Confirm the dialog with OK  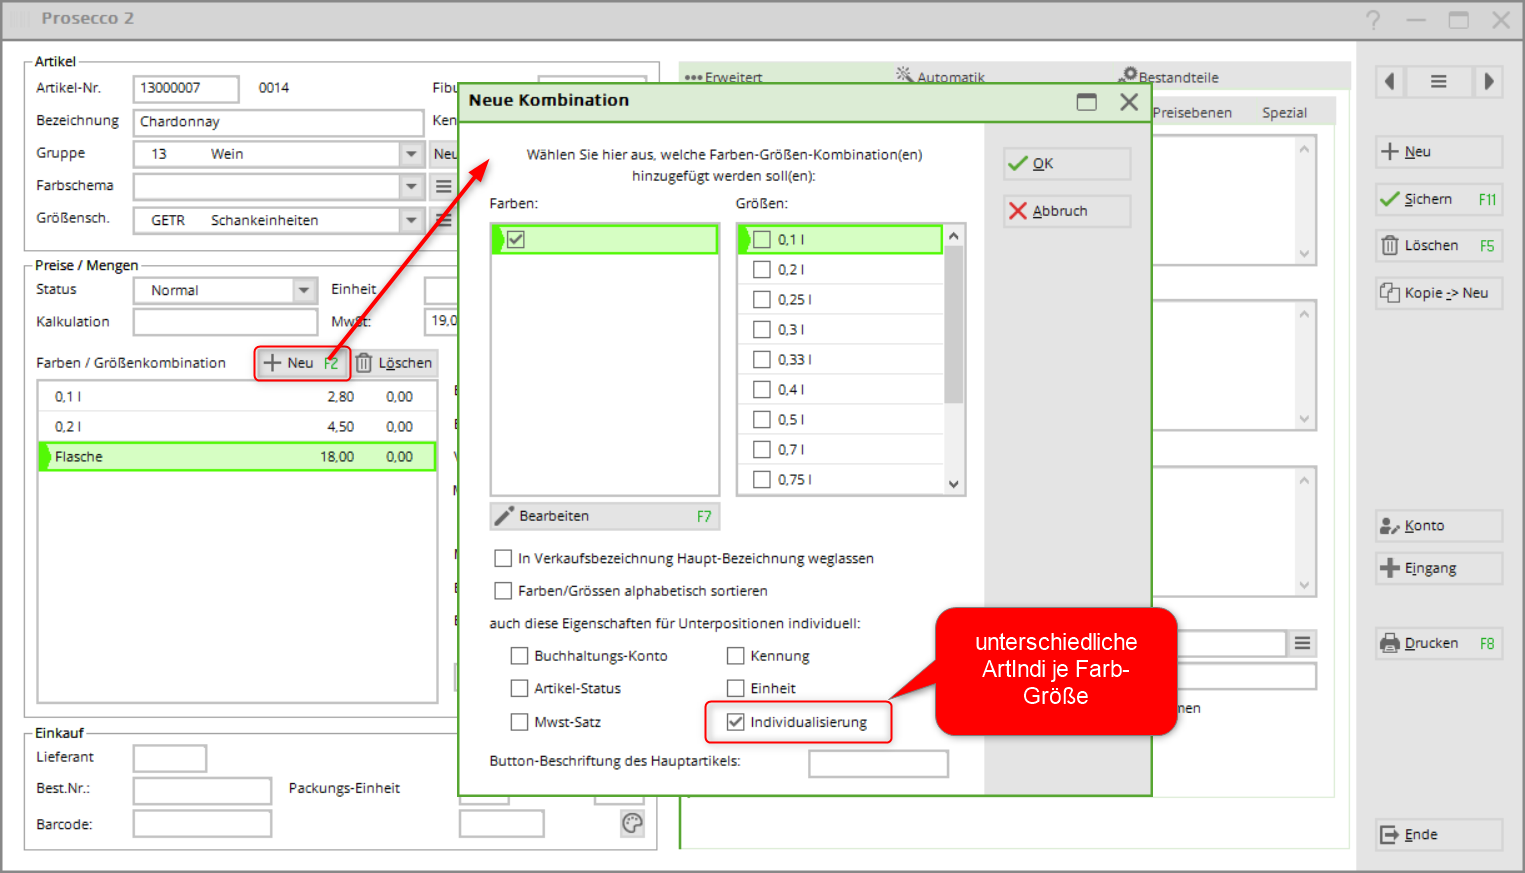[1066, 164]
